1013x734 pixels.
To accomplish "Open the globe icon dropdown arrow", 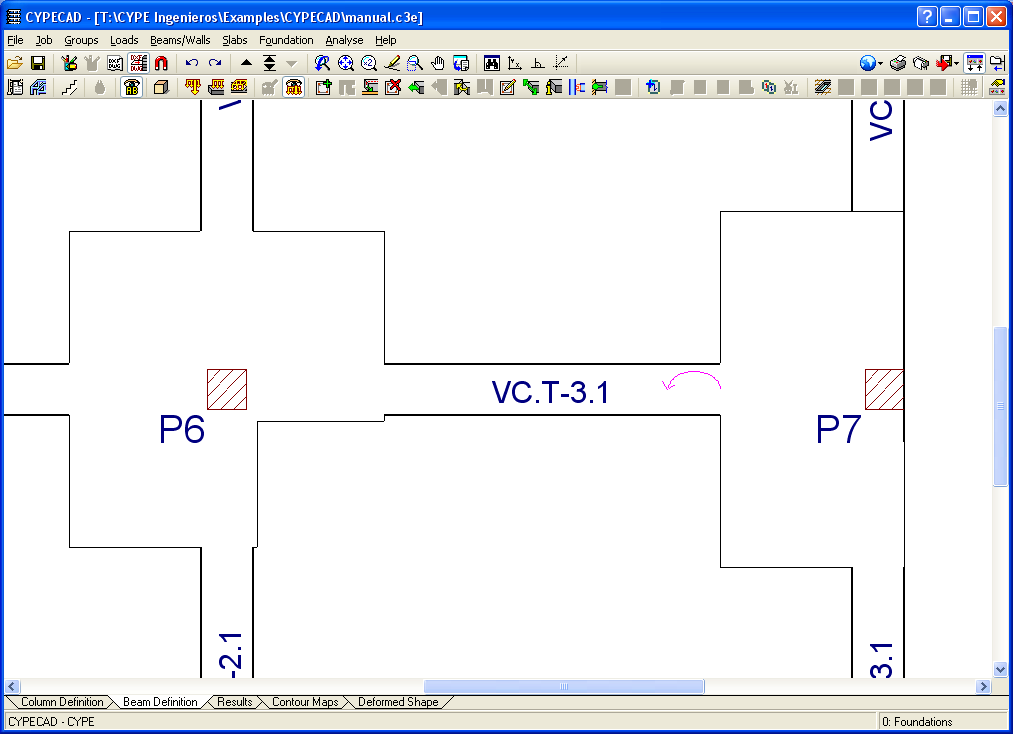I will pyautogui.click(x=881, y=63).
